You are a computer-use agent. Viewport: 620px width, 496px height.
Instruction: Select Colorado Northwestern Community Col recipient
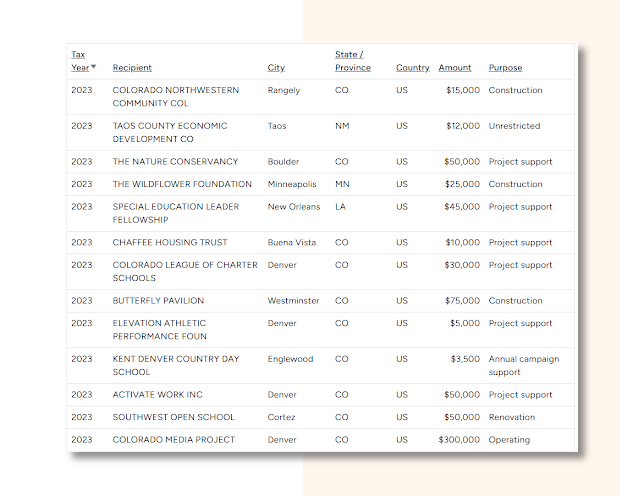tap(176, 97)
